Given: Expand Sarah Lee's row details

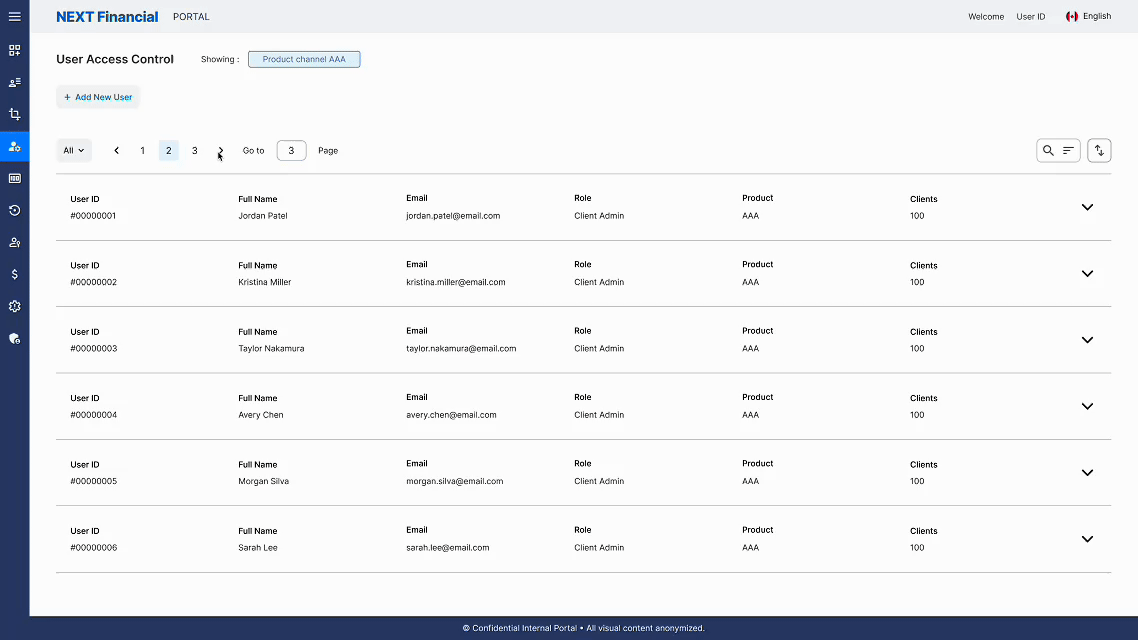Looking at the screenshot, I should 1087,539.
